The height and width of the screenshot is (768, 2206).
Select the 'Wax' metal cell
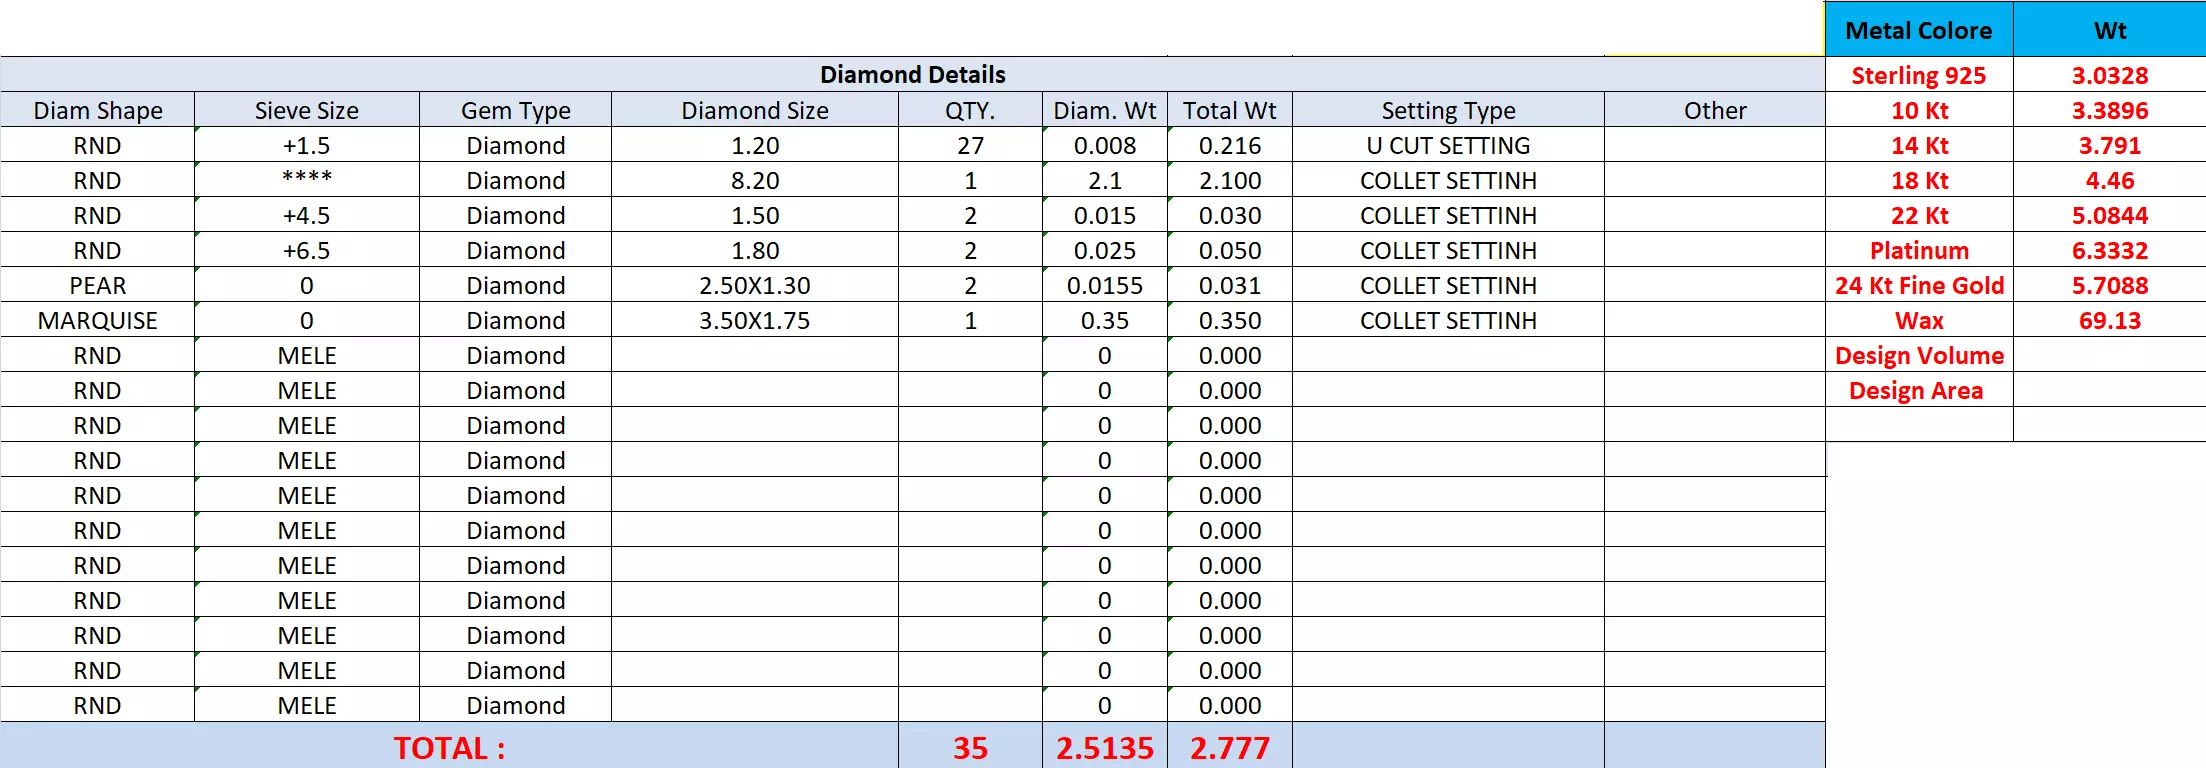(1919, 320)
